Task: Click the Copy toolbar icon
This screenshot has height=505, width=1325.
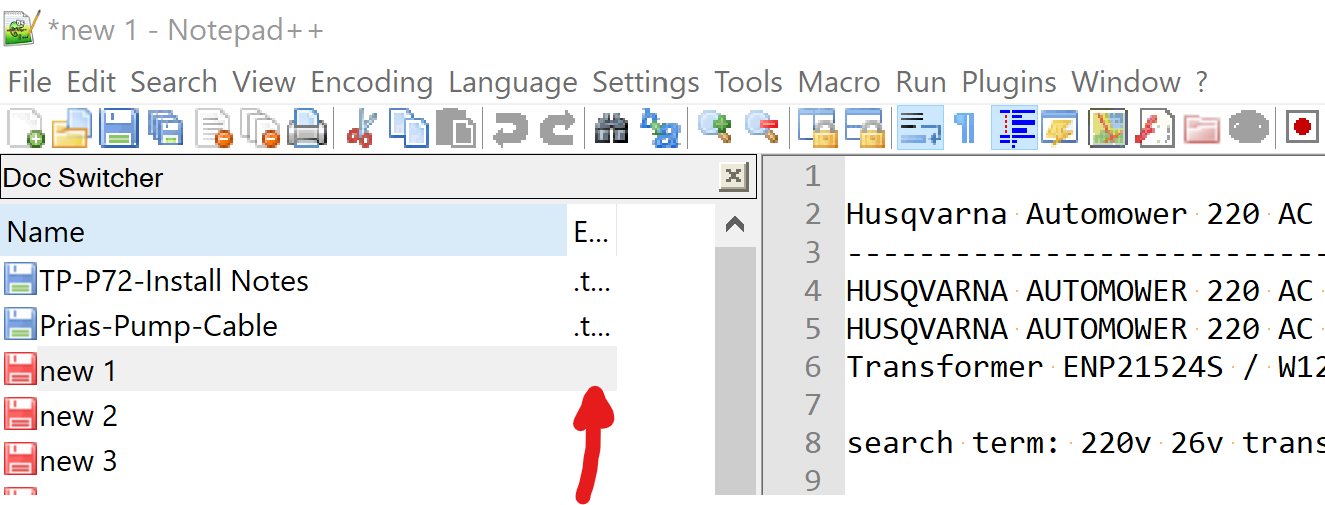Action: point(408,128)
